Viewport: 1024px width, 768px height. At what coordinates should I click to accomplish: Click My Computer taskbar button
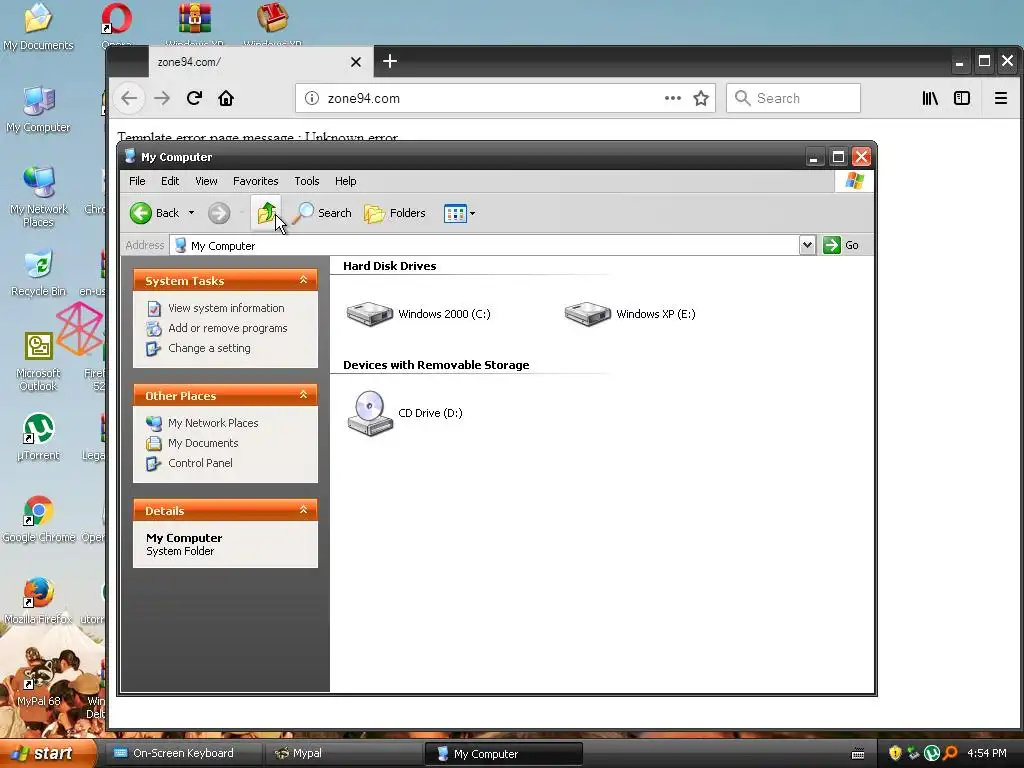(x=503, y=754)
